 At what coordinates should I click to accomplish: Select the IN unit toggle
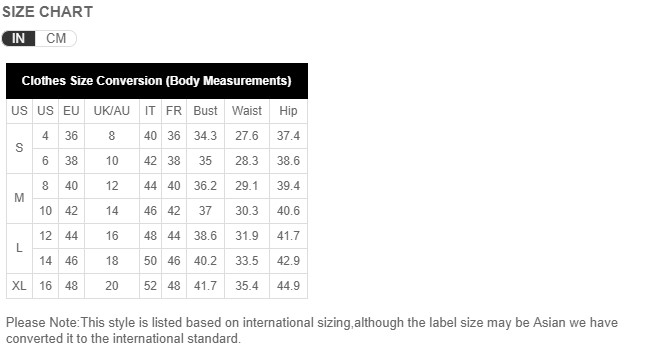18,39
